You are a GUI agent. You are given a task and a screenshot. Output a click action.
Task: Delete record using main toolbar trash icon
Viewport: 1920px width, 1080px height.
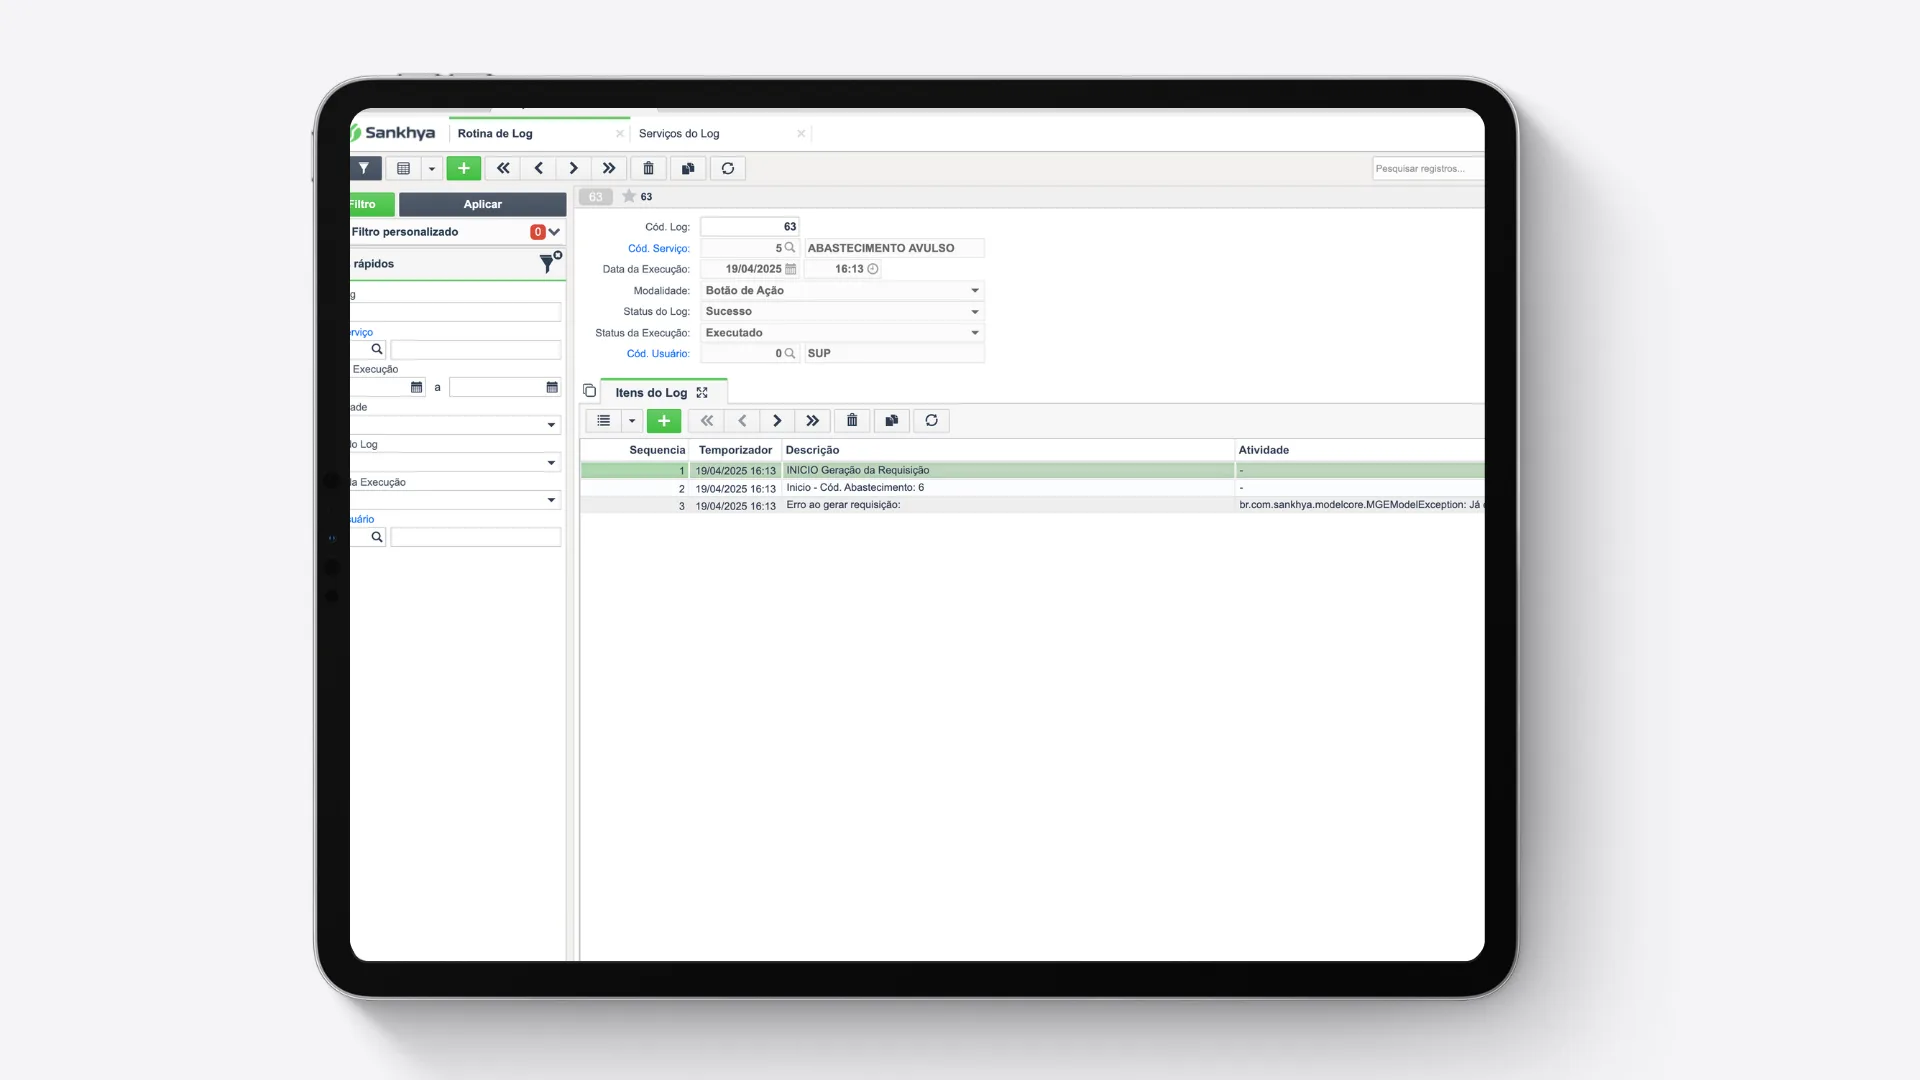pyautogui.click(x=648, y=168)
